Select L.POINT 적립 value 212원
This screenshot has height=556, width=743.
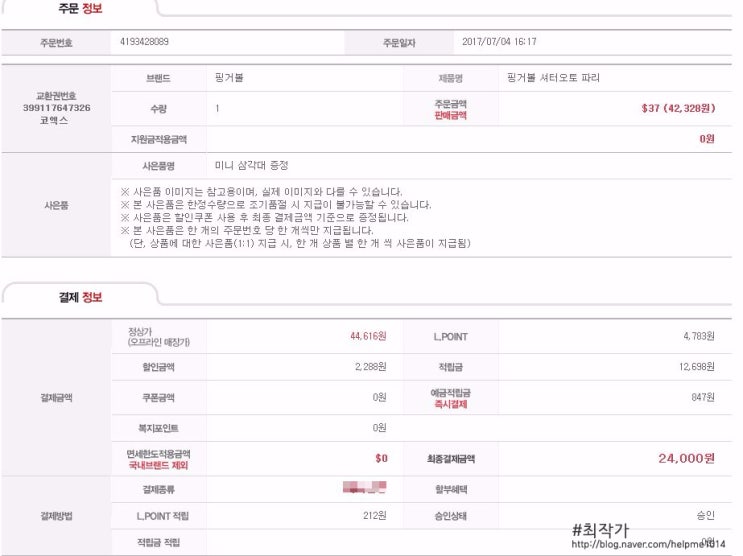click(x=375, y=515)
